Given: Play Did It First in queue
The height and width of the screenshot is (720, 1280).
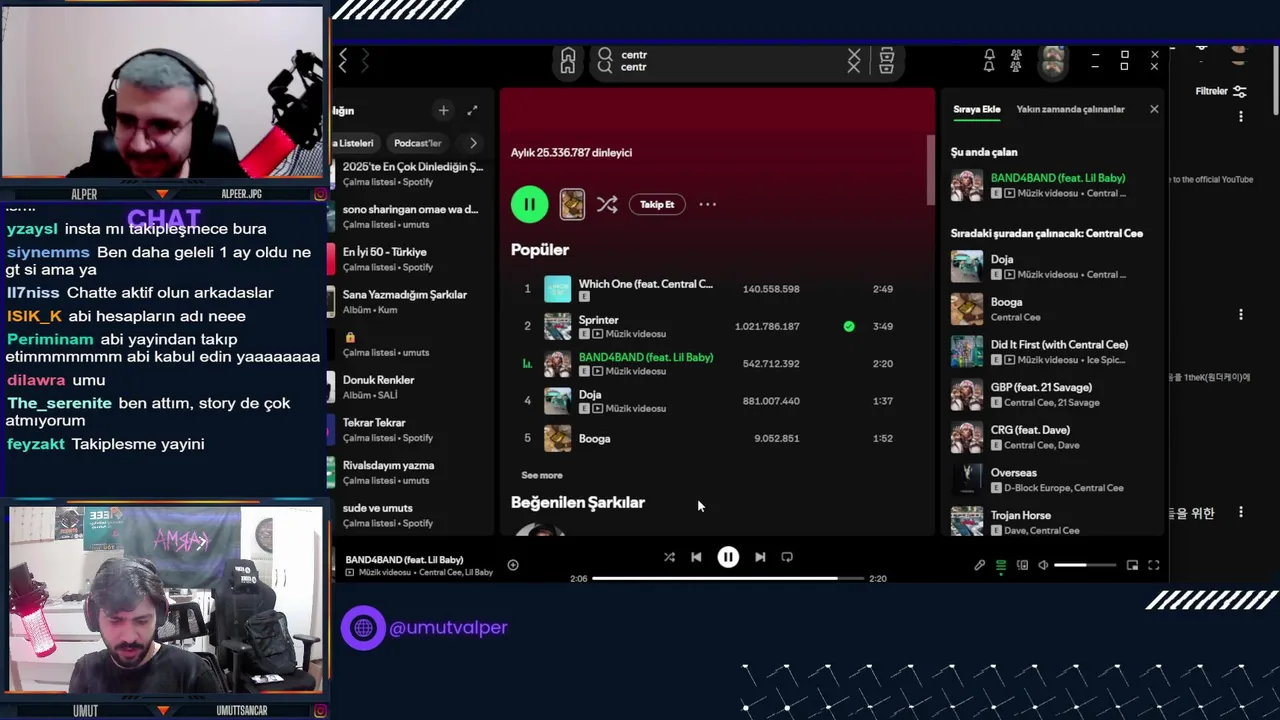Looking at the screenshot, I should [1050, 352].
